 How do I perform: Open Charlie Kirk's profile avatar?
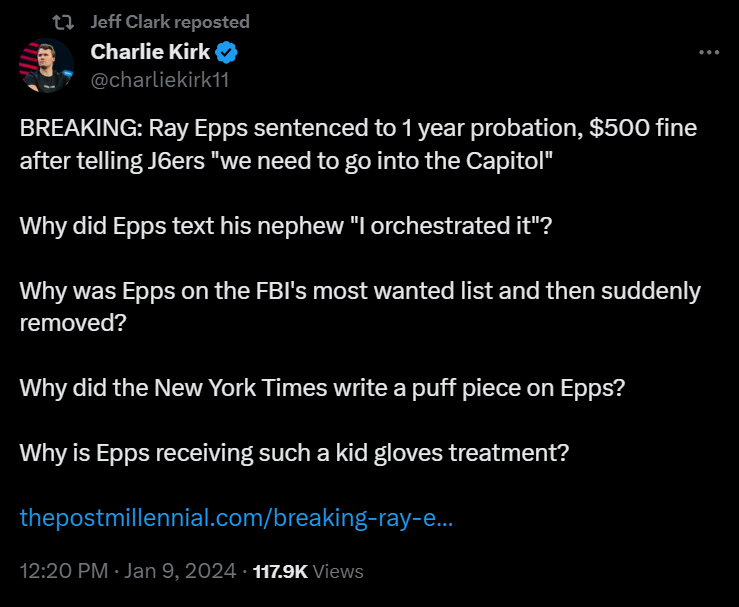[x=46, y=66]
